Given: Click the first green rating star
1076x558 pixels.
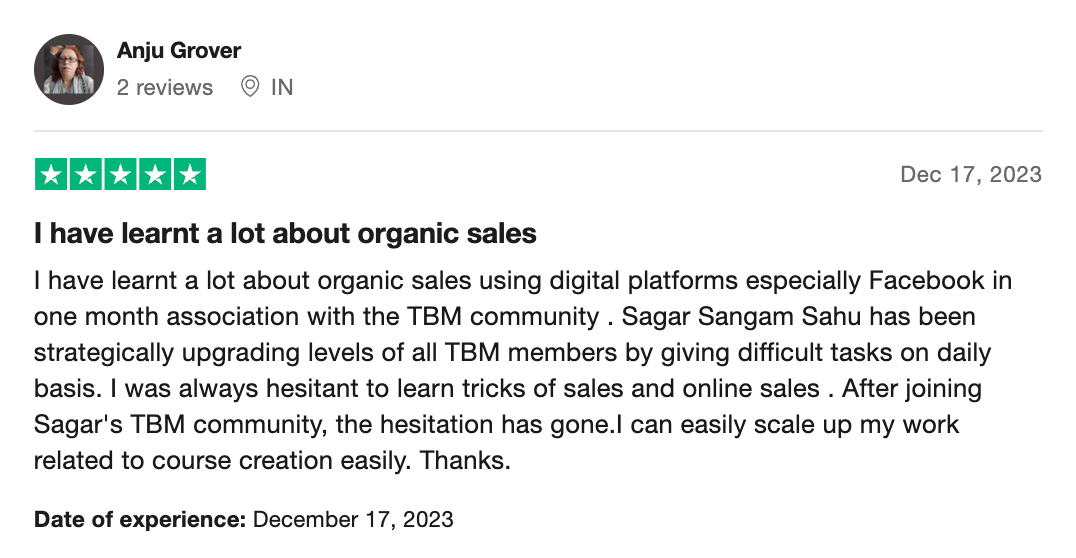Looking at the screenshot, I should [52, 175].
